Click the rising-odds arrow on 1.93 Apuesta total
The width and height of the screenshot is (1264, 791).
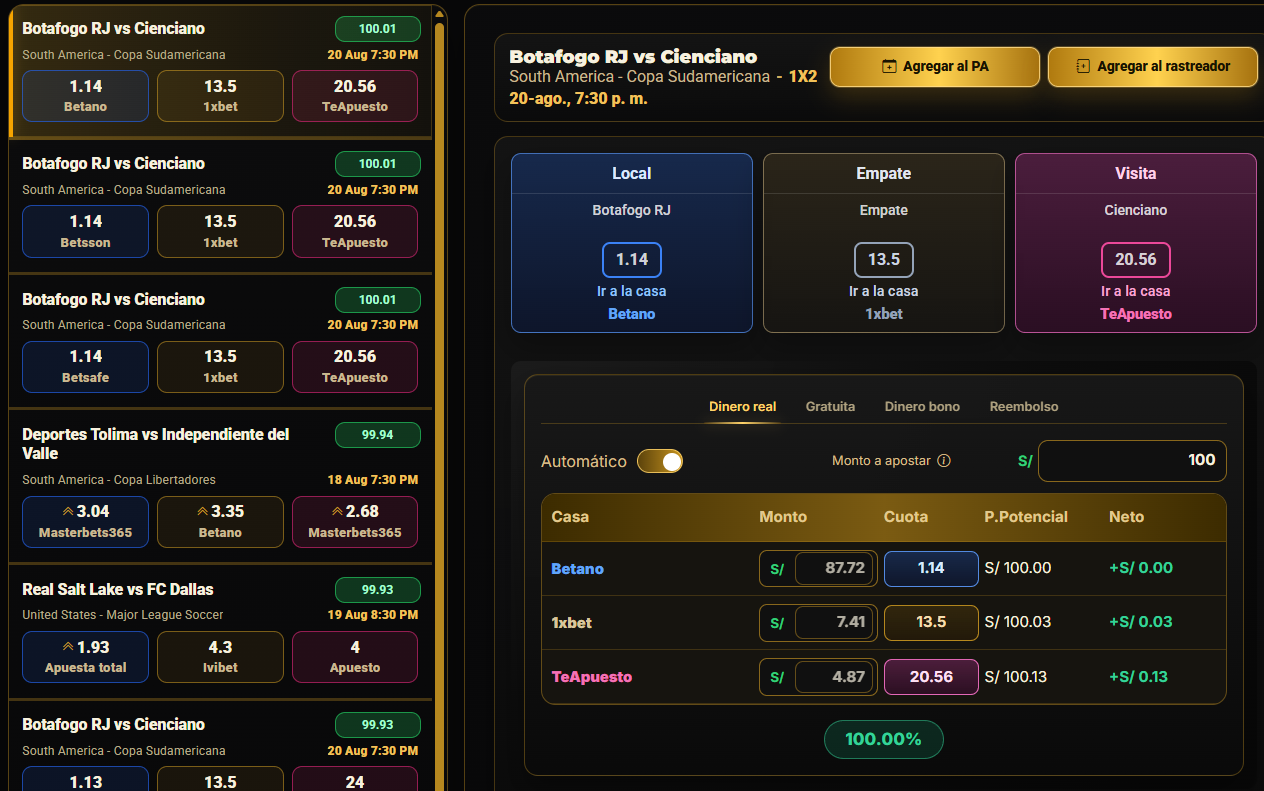click(68, 647)
